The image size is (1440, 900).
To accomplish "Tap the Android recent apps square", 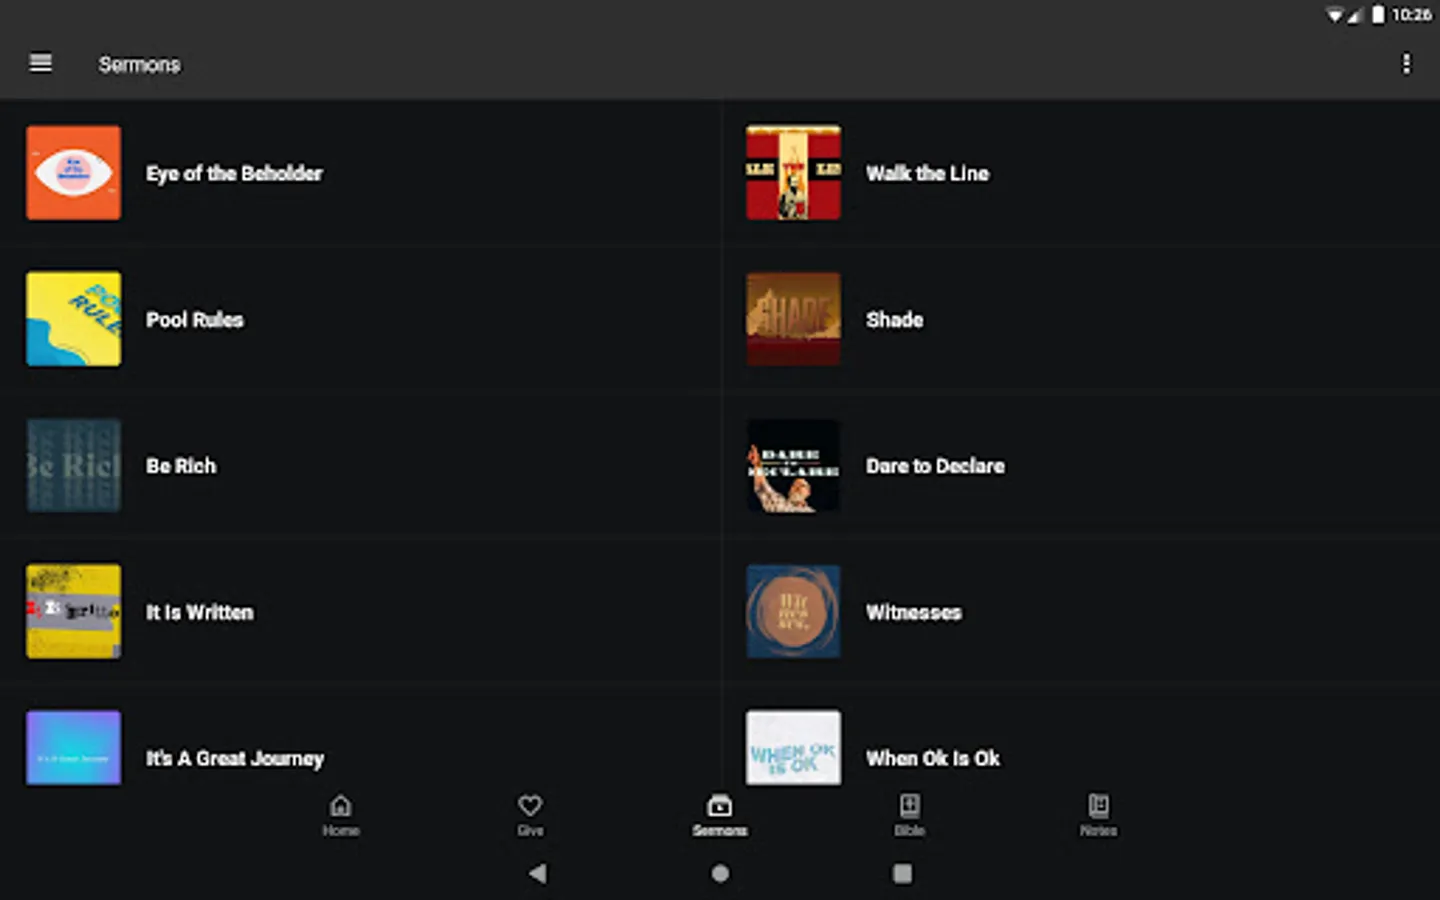I will (x=902, y=873).
